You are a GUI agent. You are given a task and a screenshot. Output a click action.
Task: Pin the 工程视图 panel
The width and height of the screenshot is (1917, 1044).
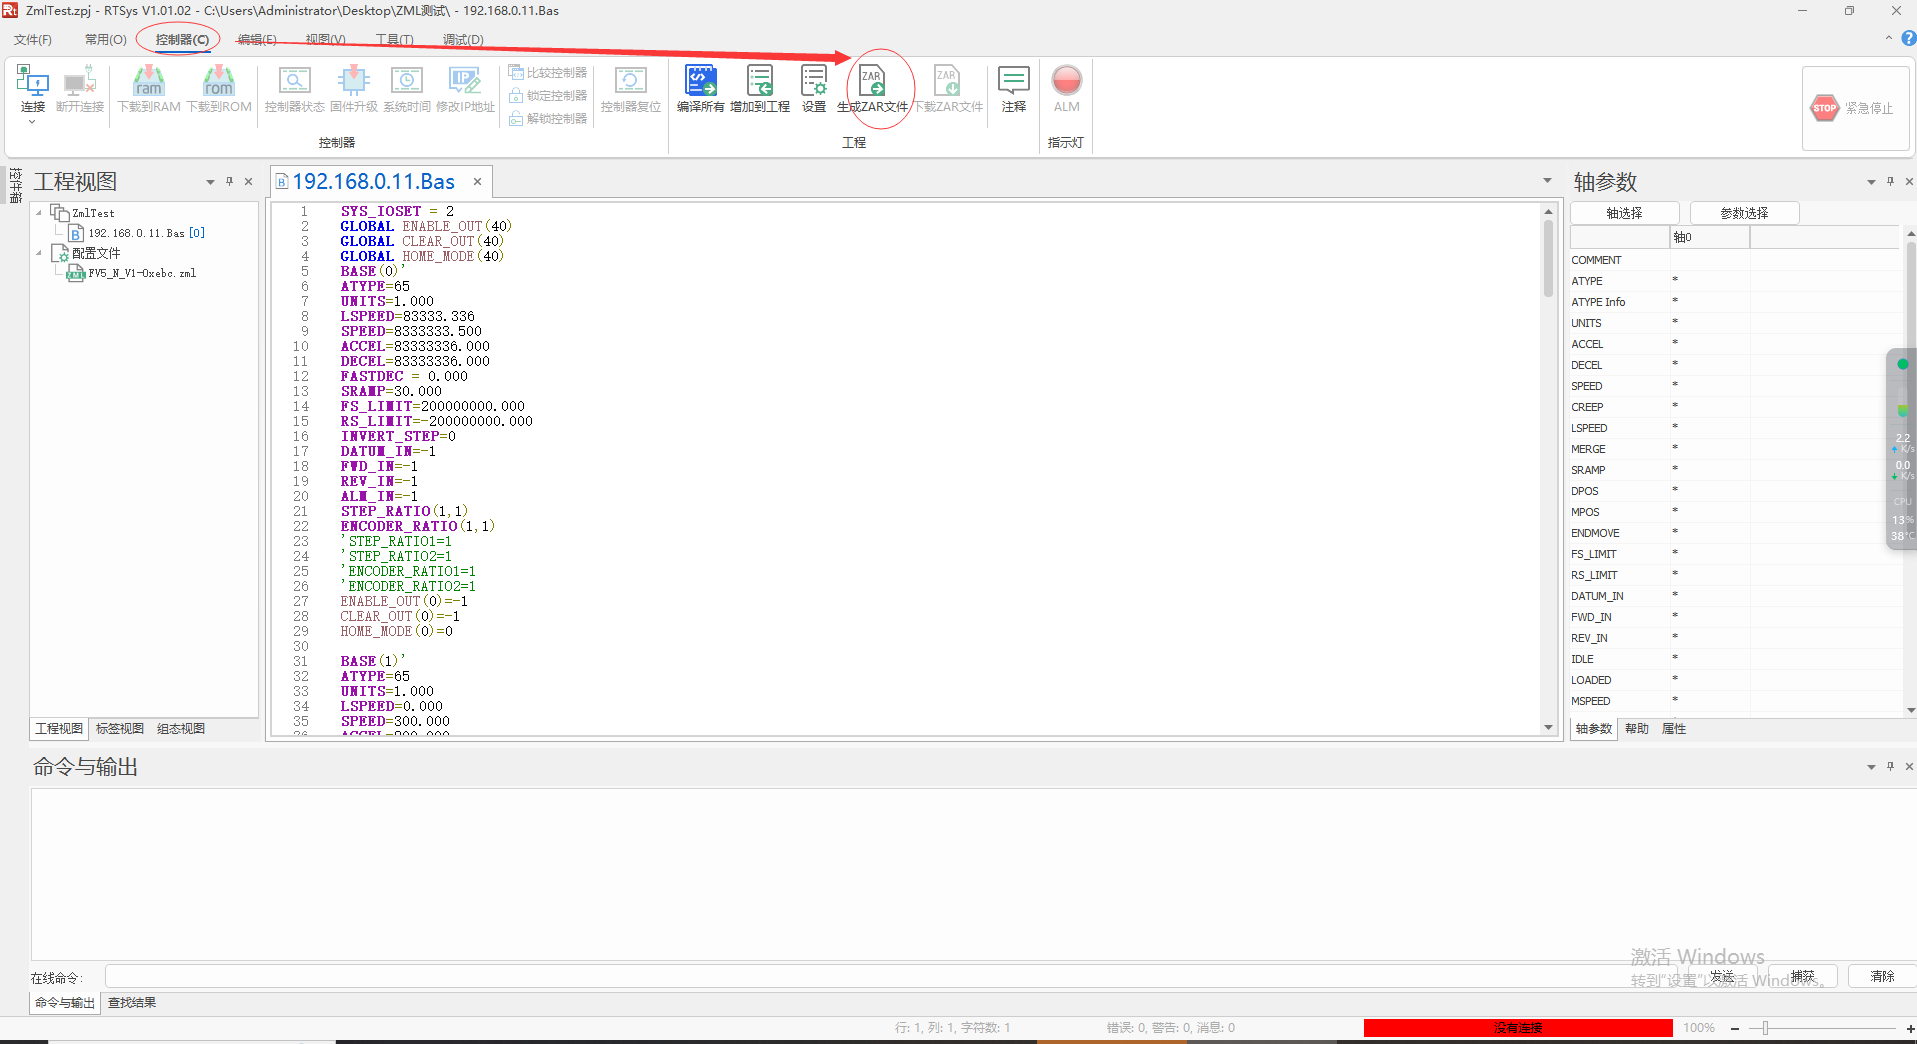click(x=229, y=181)
